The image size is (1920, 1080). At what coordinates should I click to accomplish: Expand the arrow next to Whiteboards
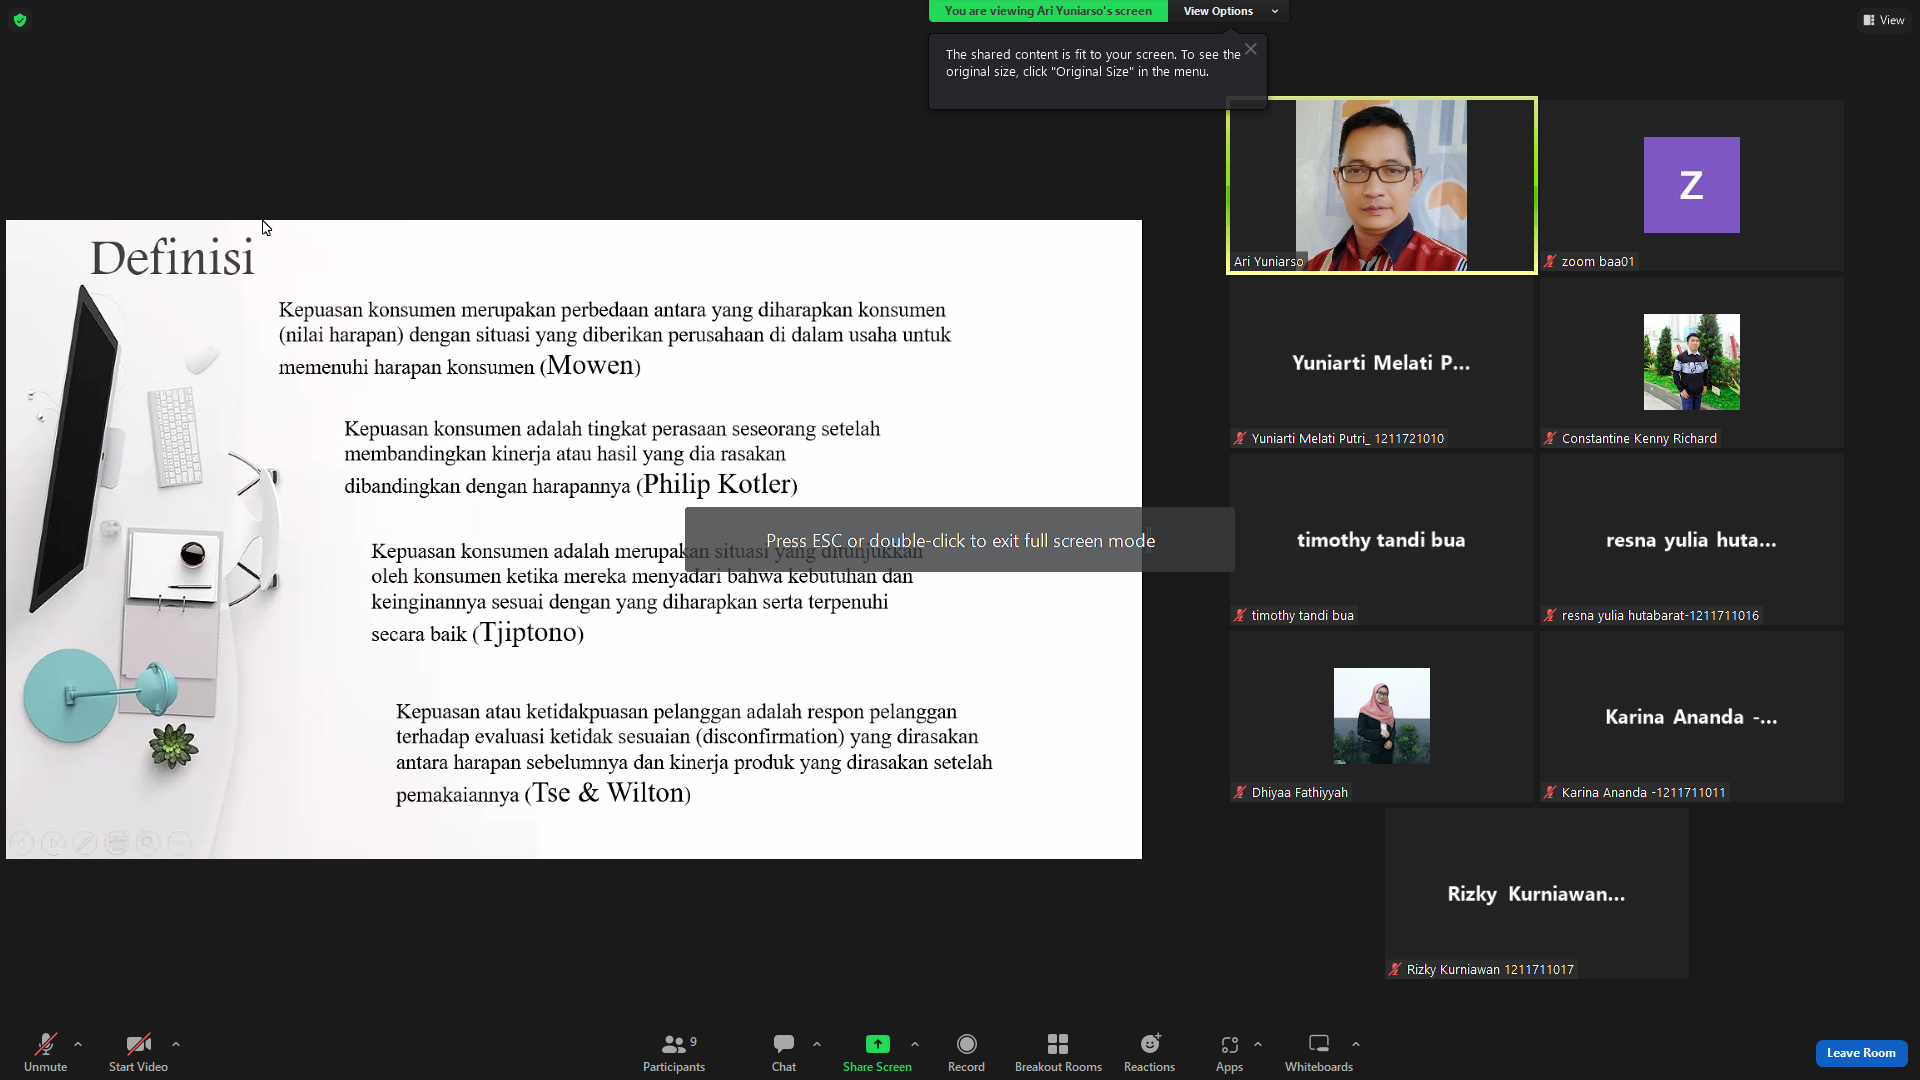(x=1356, y=1044)
